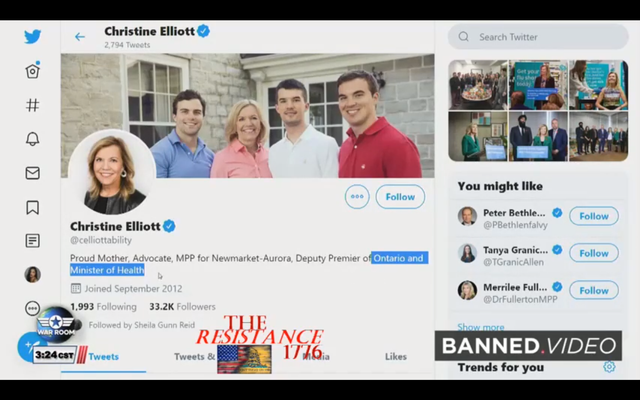Open the Notifications bell icon
The width and height of the screenshot is (640, 400).
click(32, 139)
